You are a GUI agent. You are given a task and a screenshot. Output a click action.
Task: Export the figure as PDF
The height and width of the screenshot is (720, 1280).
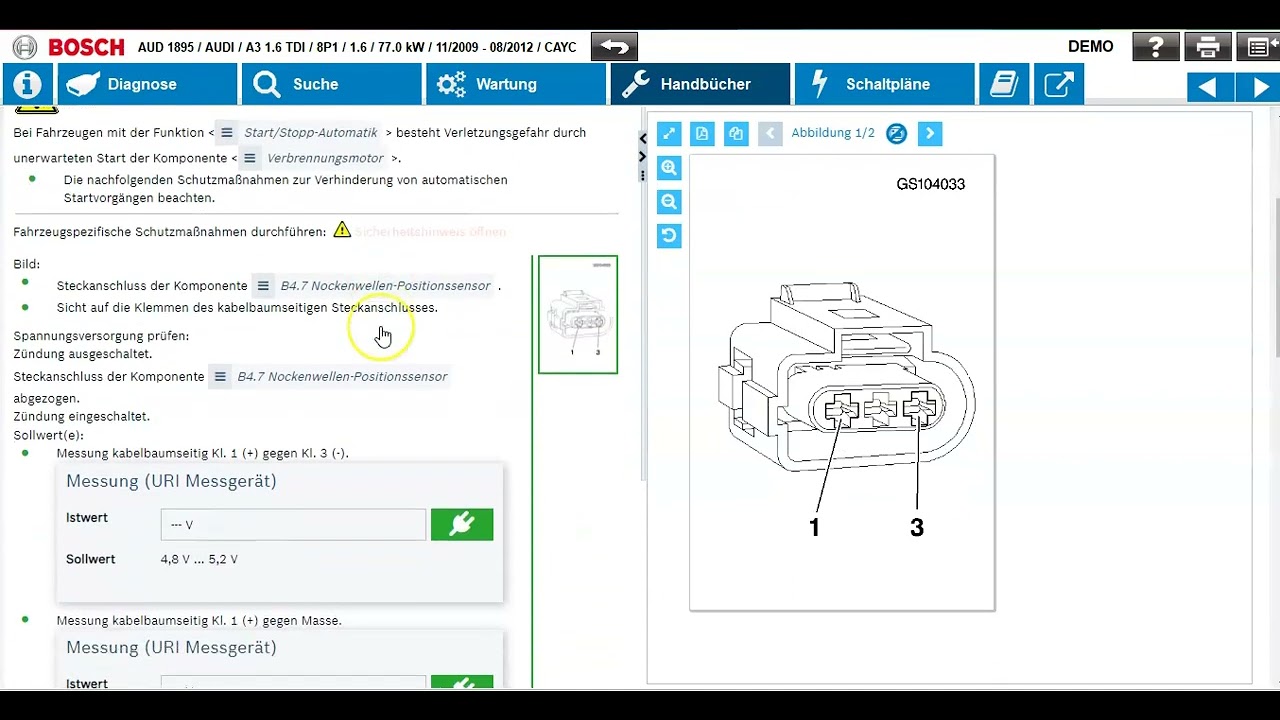coord(702,133)
